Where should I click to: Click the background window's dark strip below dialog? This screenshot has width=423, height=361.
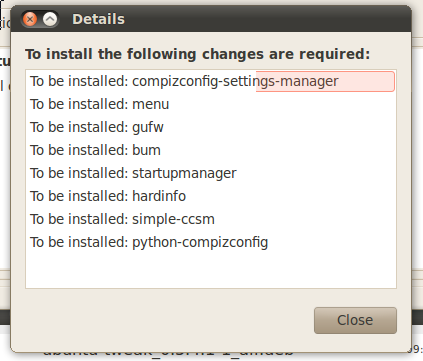(x=417, y=317)
